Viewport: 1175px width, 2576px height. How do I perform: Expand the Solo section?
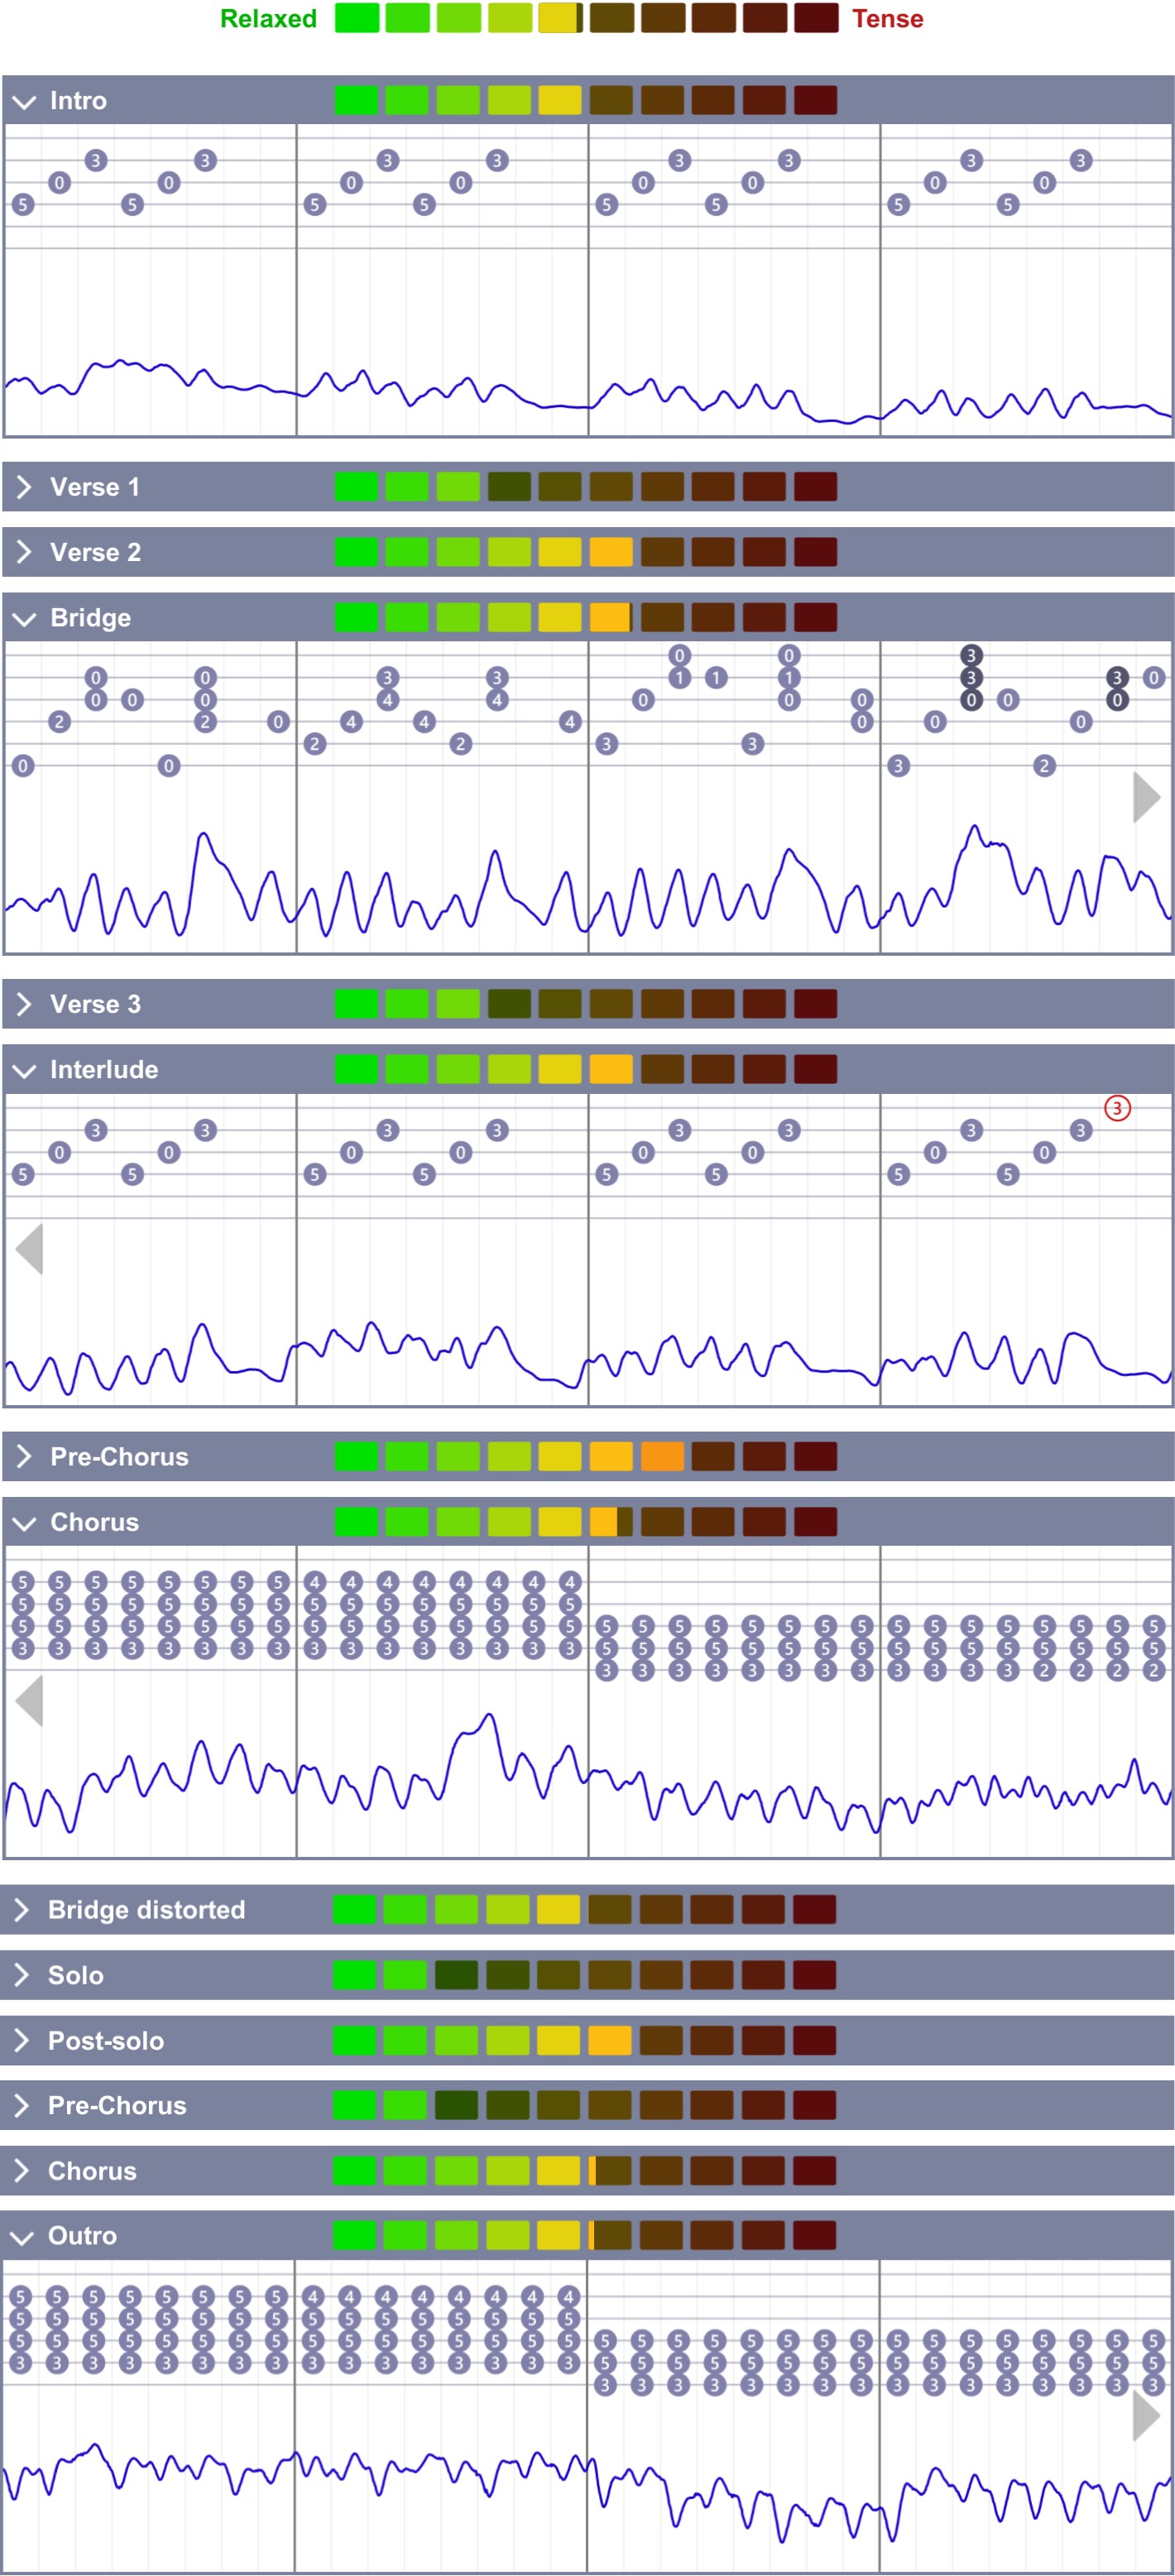(x=22, y=1975)
